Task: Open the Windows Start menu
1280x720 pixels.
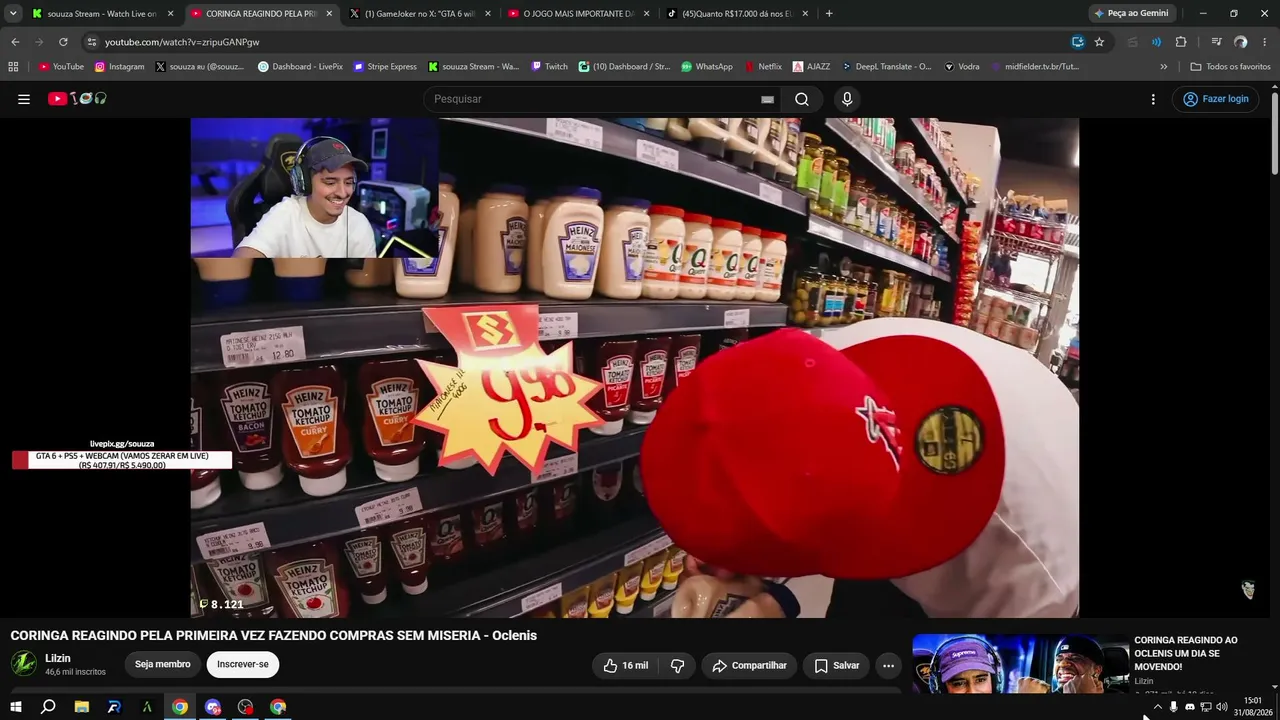Action: (15, 707)
